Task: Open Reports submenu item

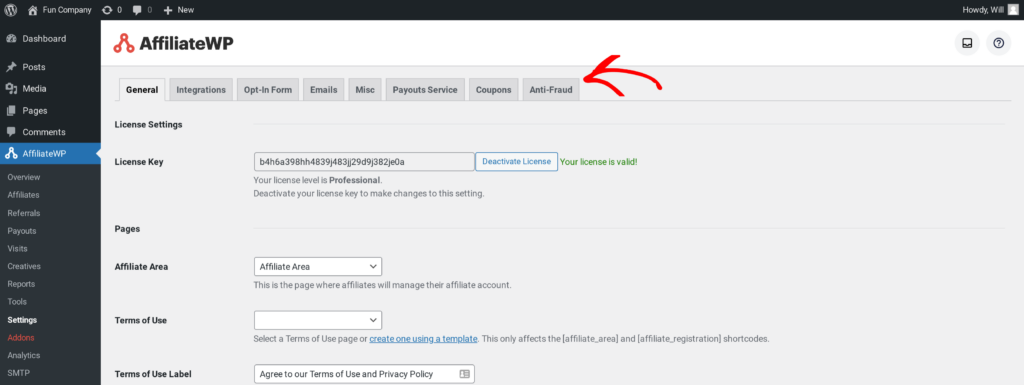Action: 21,284
